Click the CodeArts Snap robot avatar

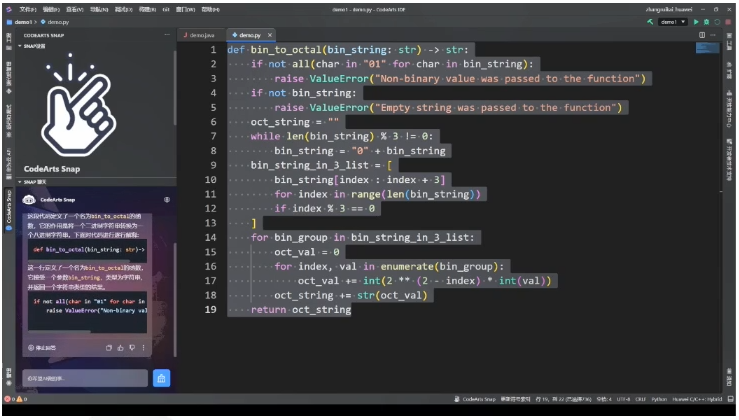[x=29, y=200]
